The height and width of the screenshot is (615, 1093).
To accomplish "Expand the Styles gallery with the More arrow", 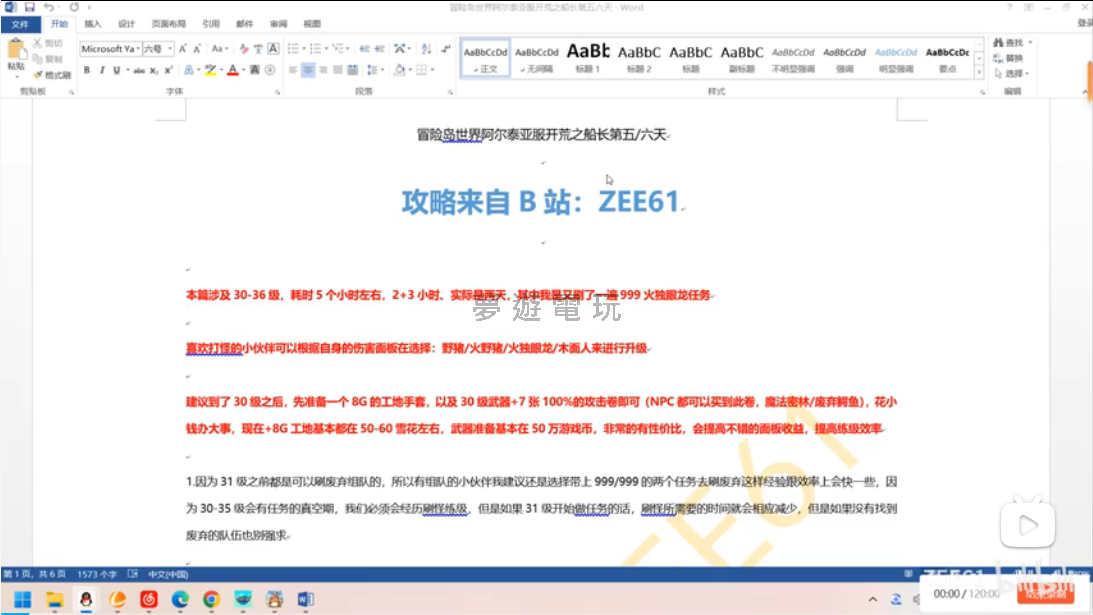I will pyautogui.click(x=979, y=72).
